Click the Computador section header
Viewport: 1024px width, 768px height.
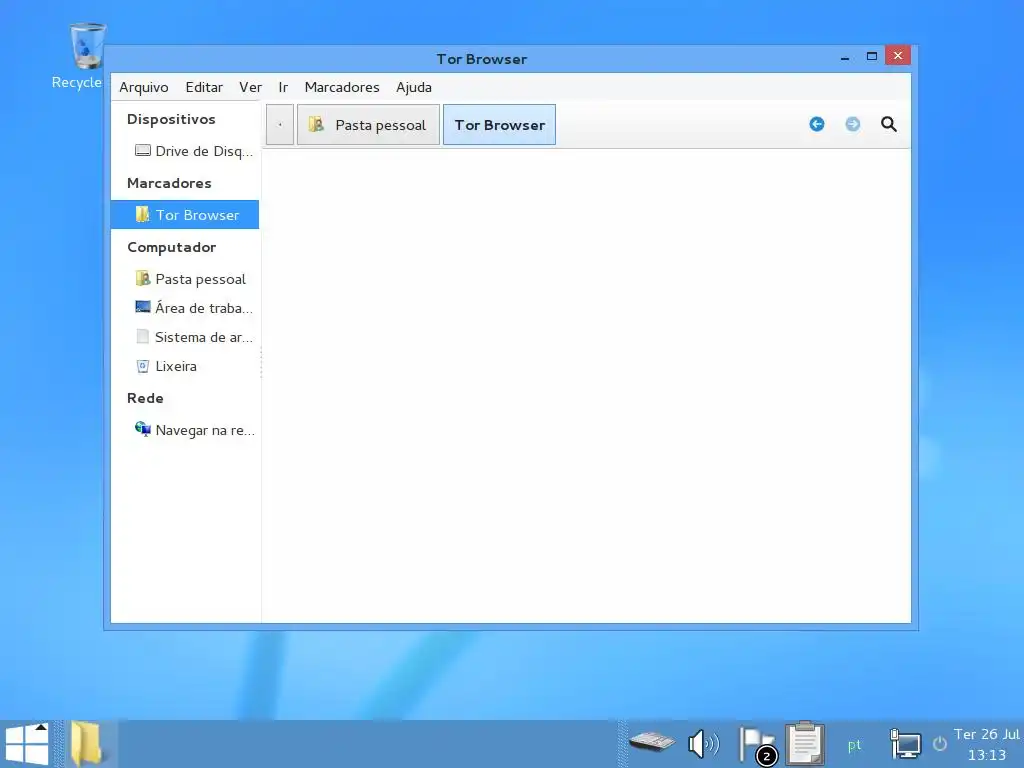pyautogui.click(x=172, y=248)
